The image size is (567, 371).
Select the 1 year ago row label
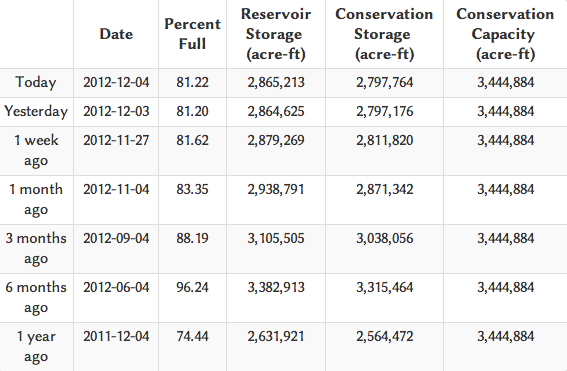pyautogui.click(x=36, y=346)
